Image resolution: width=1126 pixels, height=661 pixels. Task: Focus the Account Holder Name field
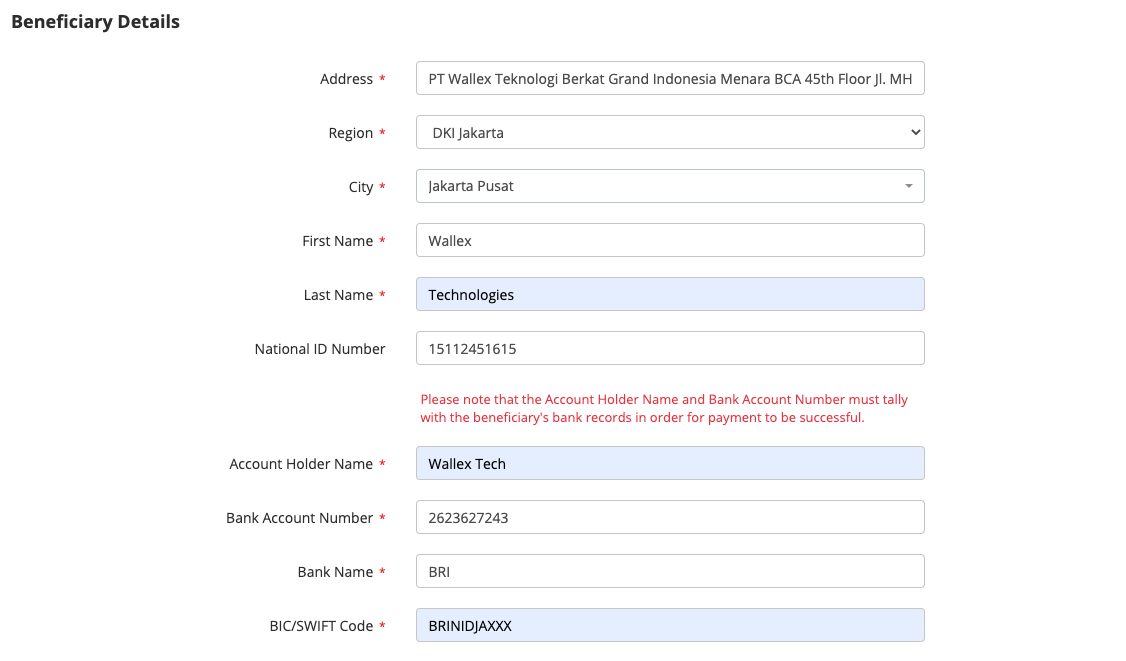click(x=670, y=463)
